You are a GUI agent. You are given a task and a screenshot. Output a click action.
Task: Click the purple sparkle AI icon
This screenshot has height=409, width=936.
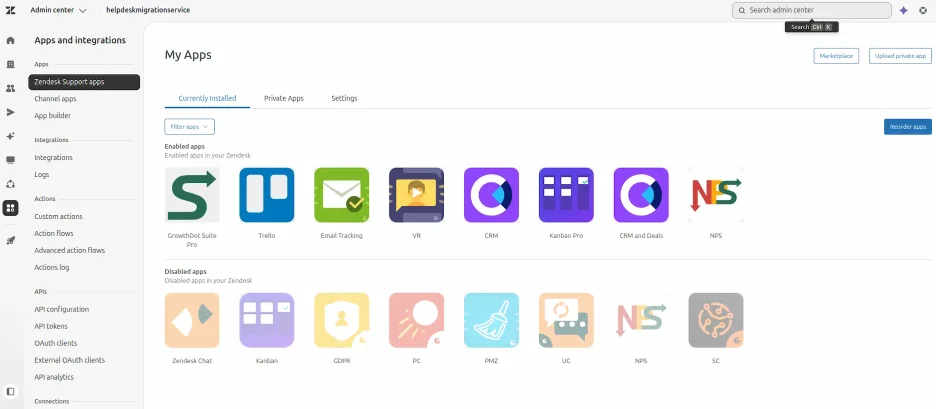[903, 10]
